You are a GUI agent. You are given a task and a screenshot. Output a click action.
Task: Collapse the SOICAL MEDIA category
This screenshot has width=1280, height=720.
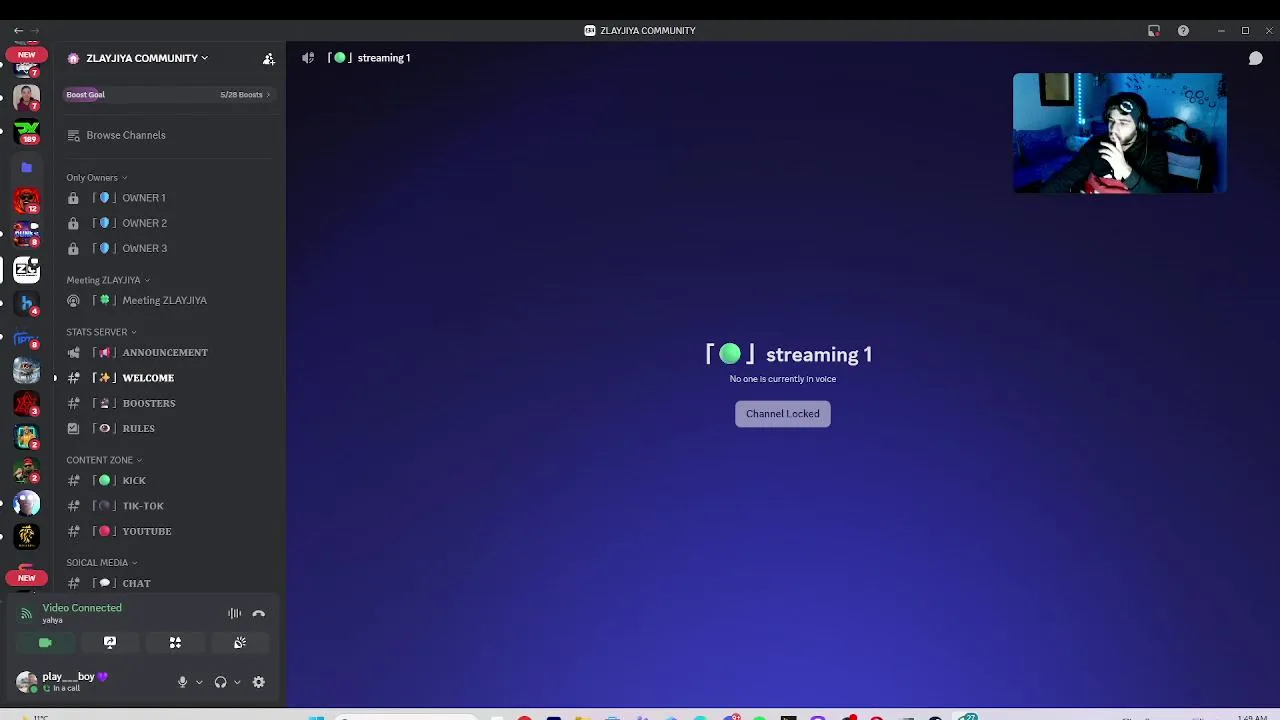101,563
